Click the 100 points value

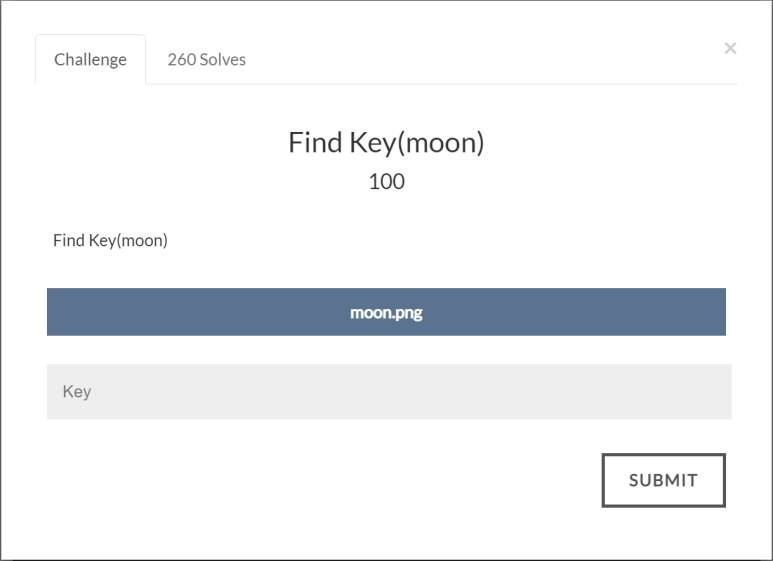point(386,181)
